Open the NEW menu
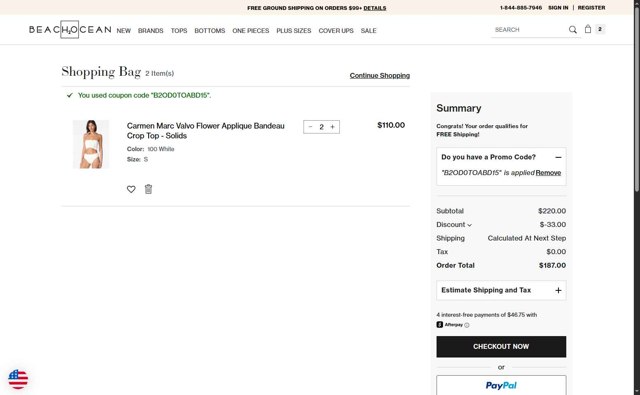Viewport: 640px width, 395px height. click(124, 31)
